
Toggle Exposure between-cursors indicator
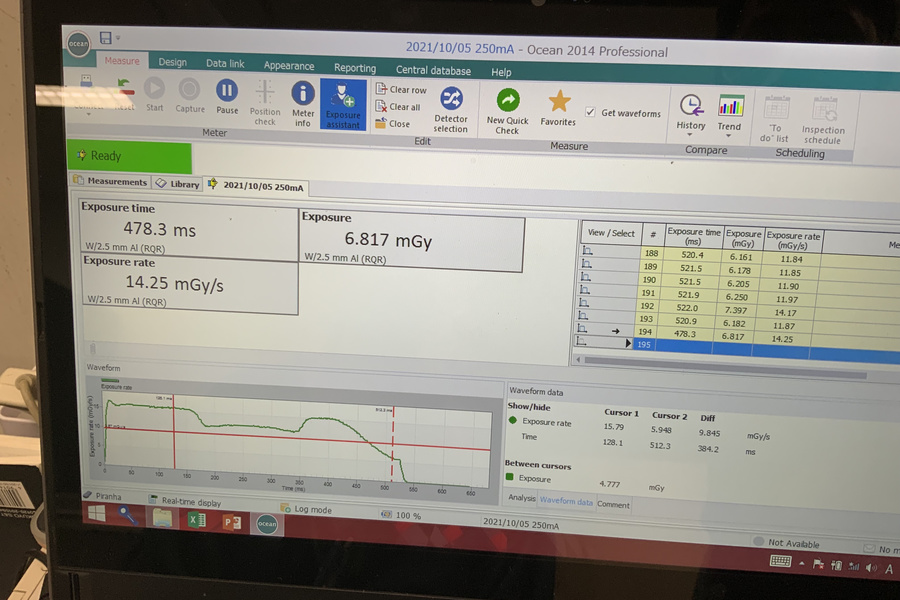point(510,478)
